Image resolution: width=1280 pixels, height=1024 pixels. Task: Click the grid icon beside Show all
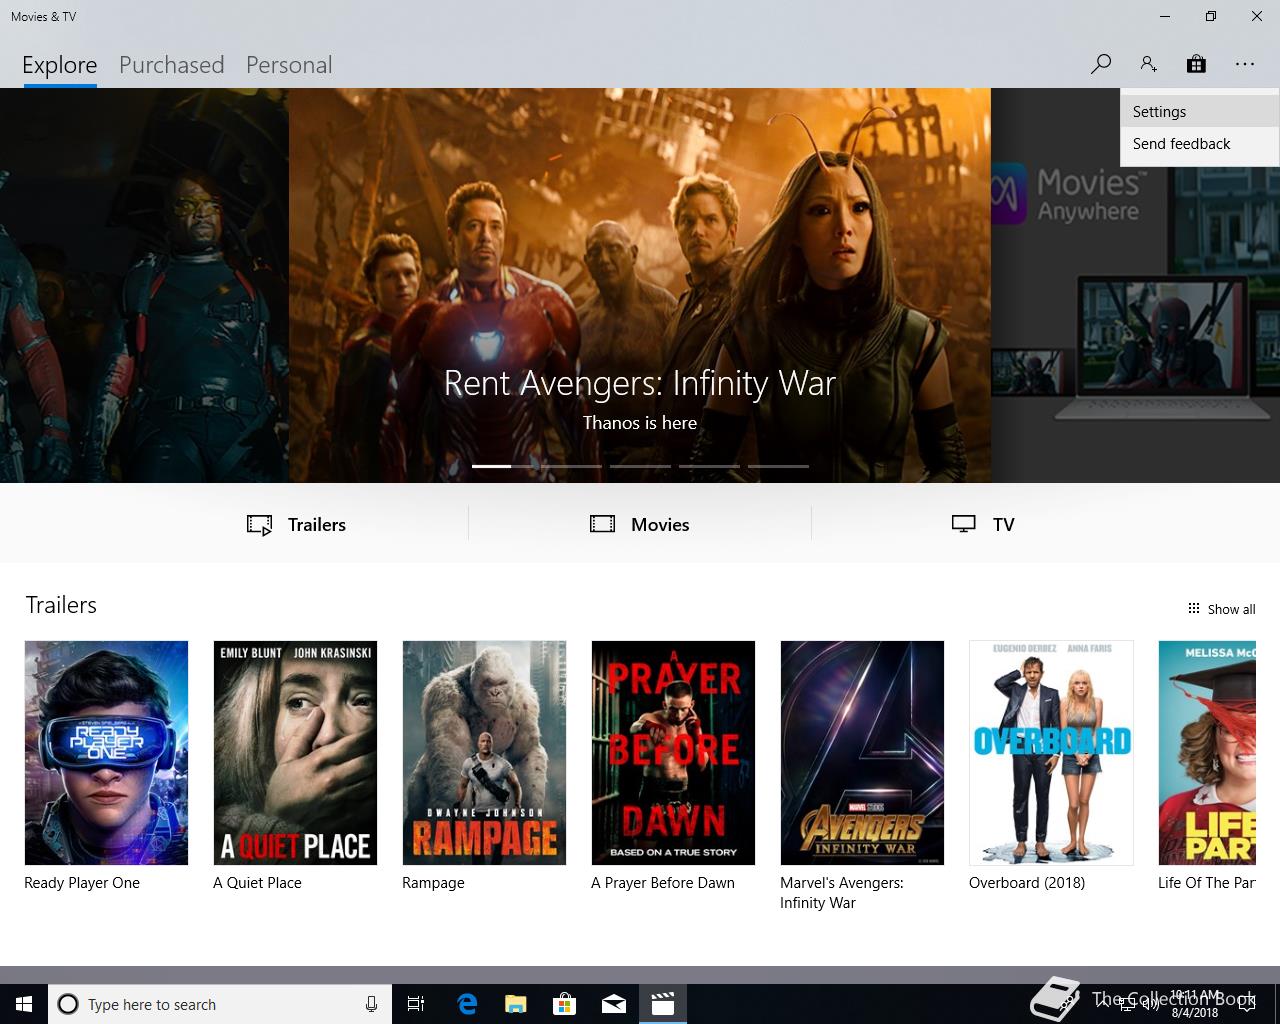coord(1193,608)
